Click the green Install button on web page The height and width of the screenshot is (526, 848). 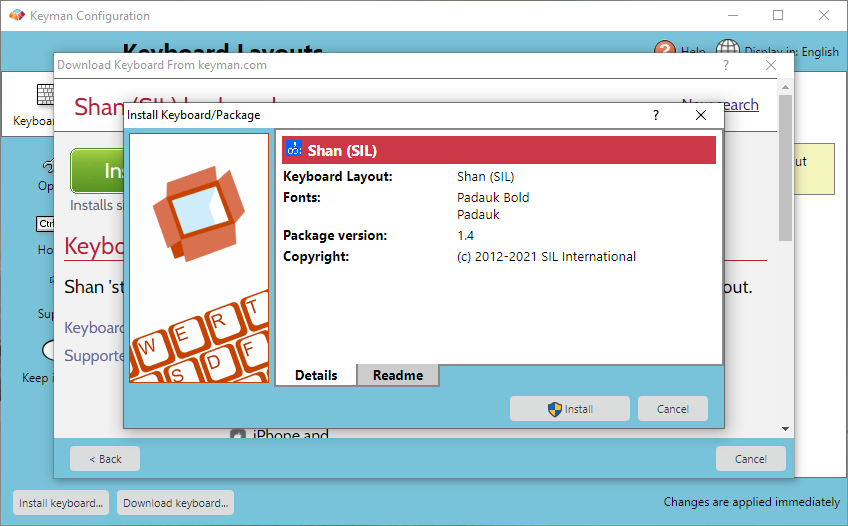click(x=97, y=171)
